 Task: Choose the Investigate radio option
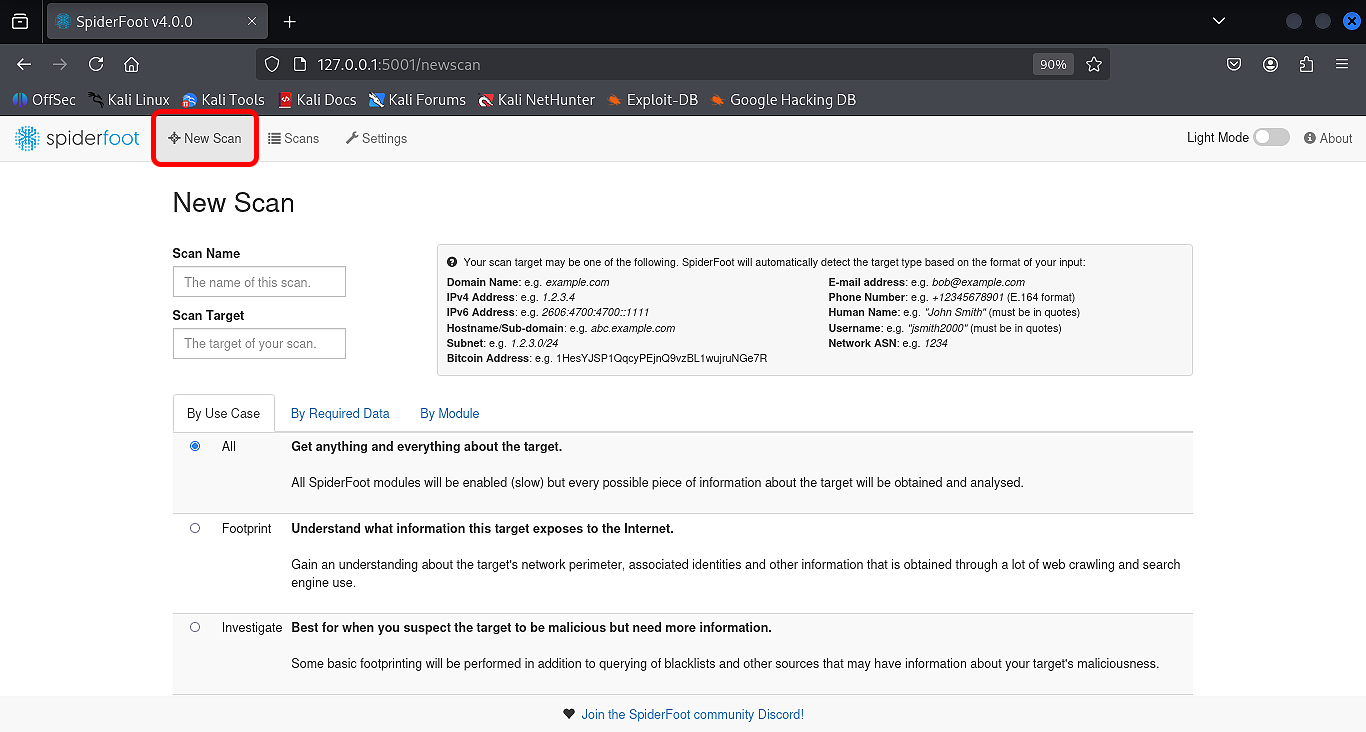[x=195, y=627]
